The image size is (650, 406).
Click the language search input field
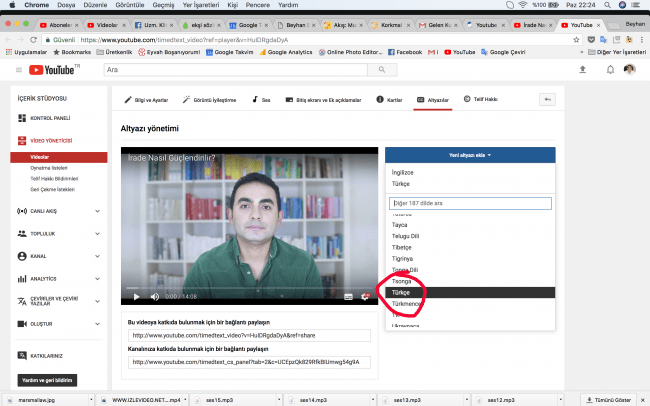tap(469, 203)
